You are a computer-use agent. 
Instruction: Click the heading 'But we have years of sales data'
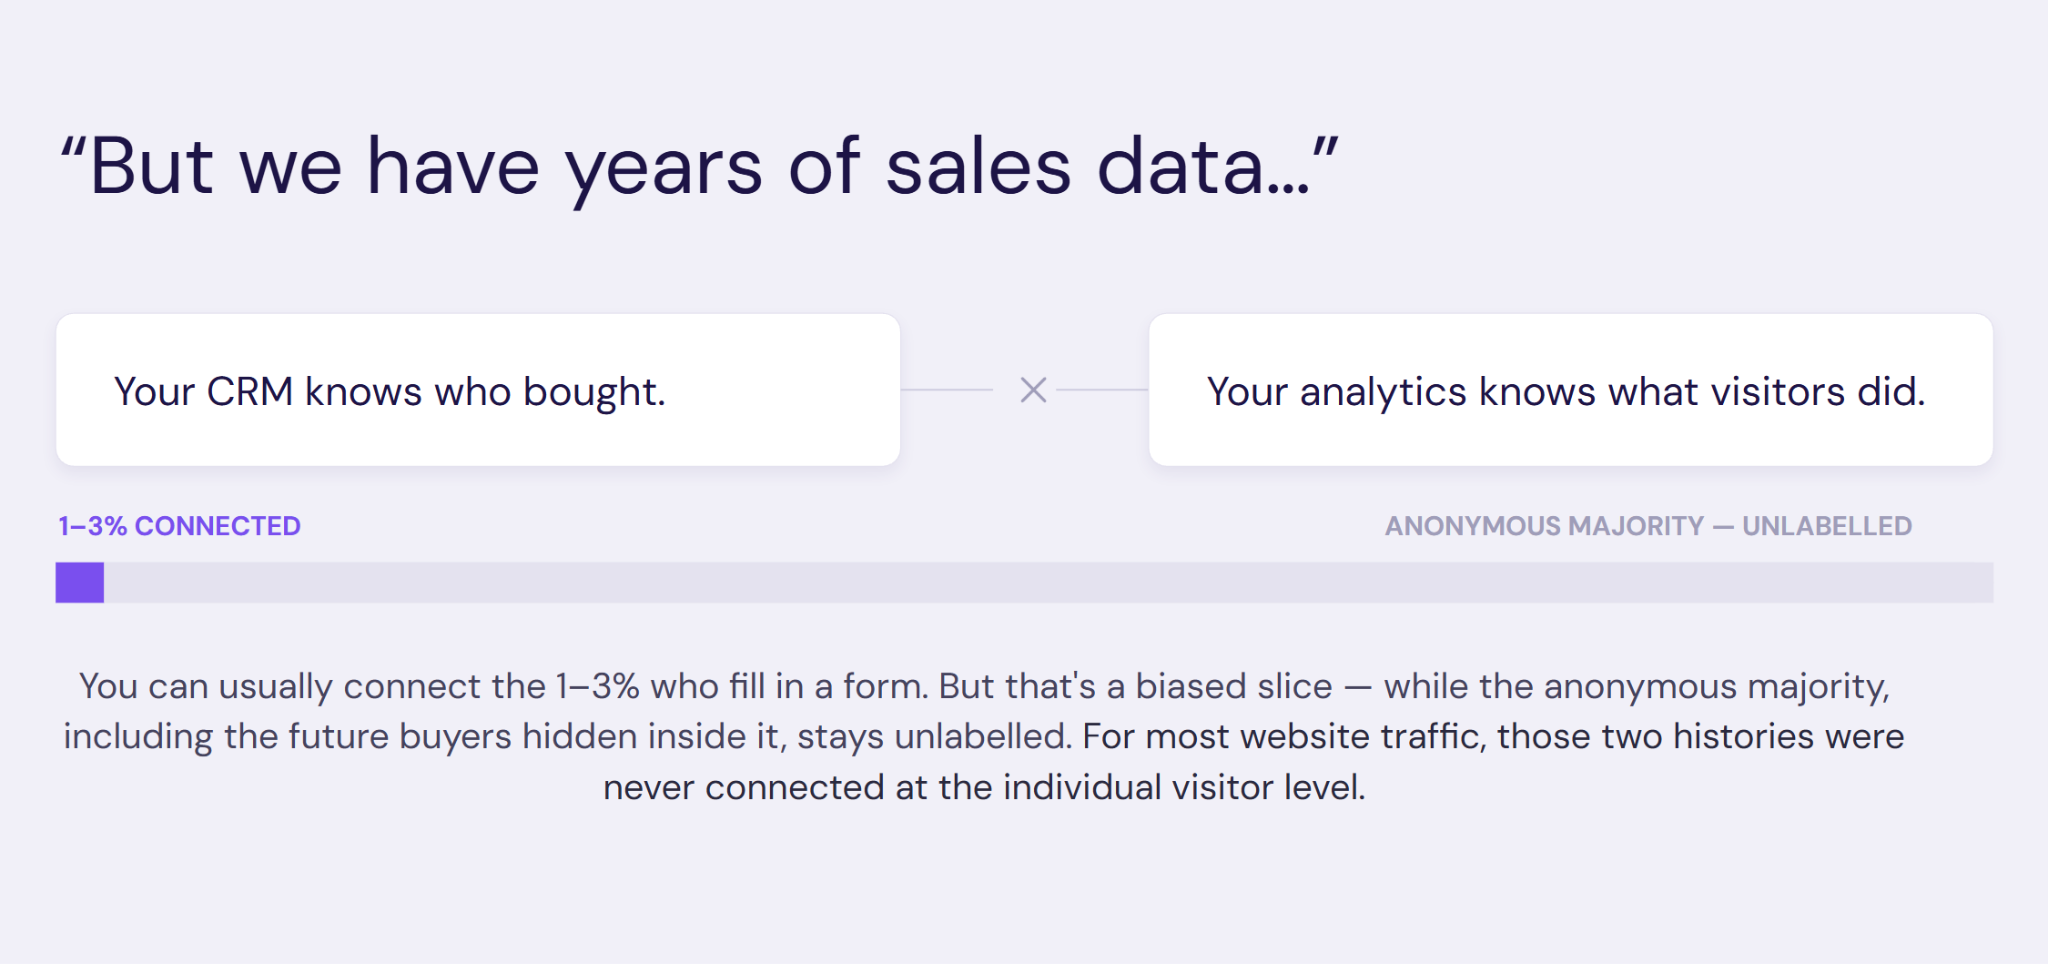(699, 167)
